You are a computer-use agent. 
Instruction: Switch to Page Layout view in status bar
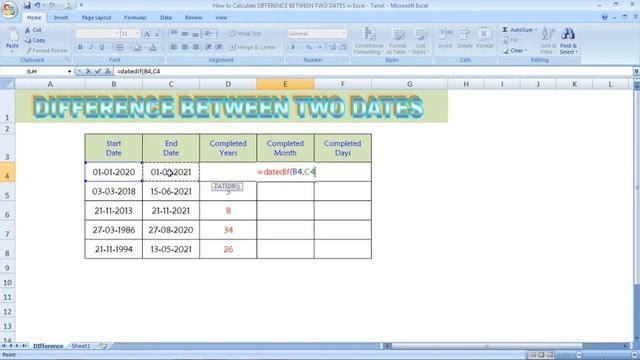tap(541, 355)
